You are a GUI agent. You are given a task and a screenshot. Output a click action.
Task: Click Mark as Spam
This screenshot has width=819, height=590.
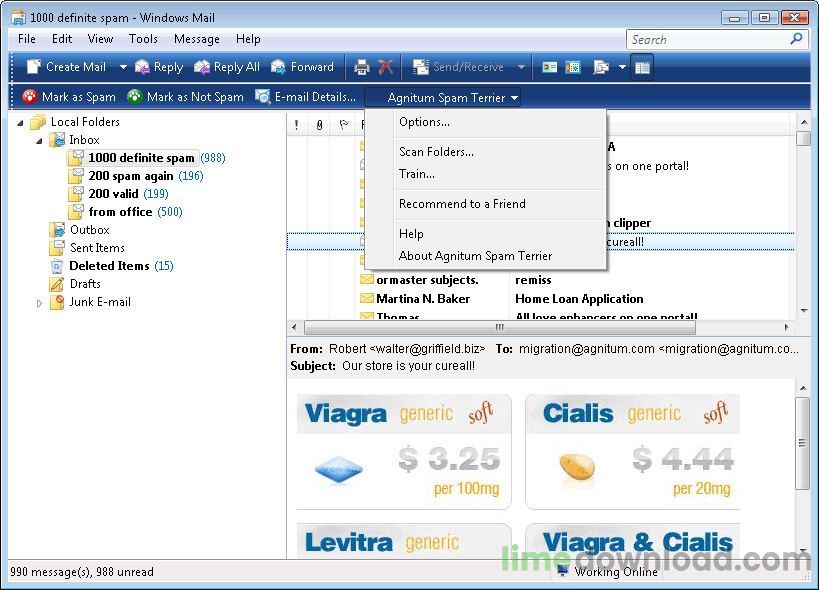(x=68, y=97)
